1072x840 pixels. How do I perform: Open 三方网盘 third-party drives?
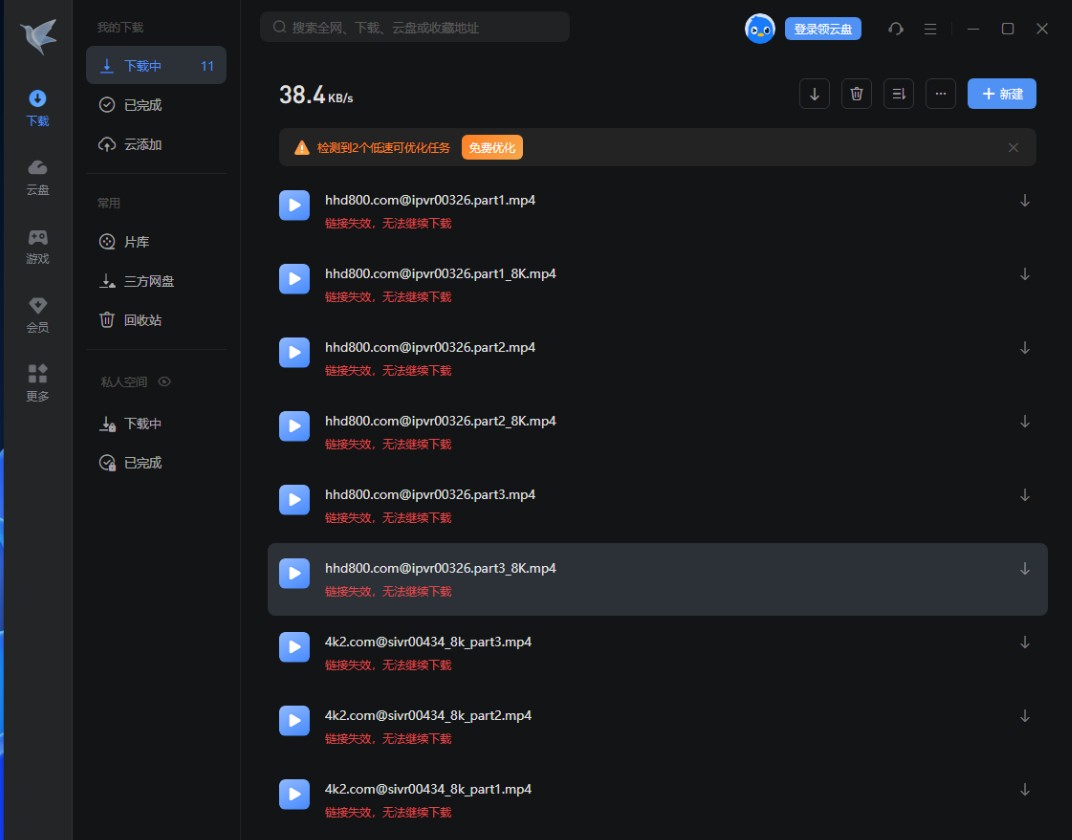click(x=156, y=281)
